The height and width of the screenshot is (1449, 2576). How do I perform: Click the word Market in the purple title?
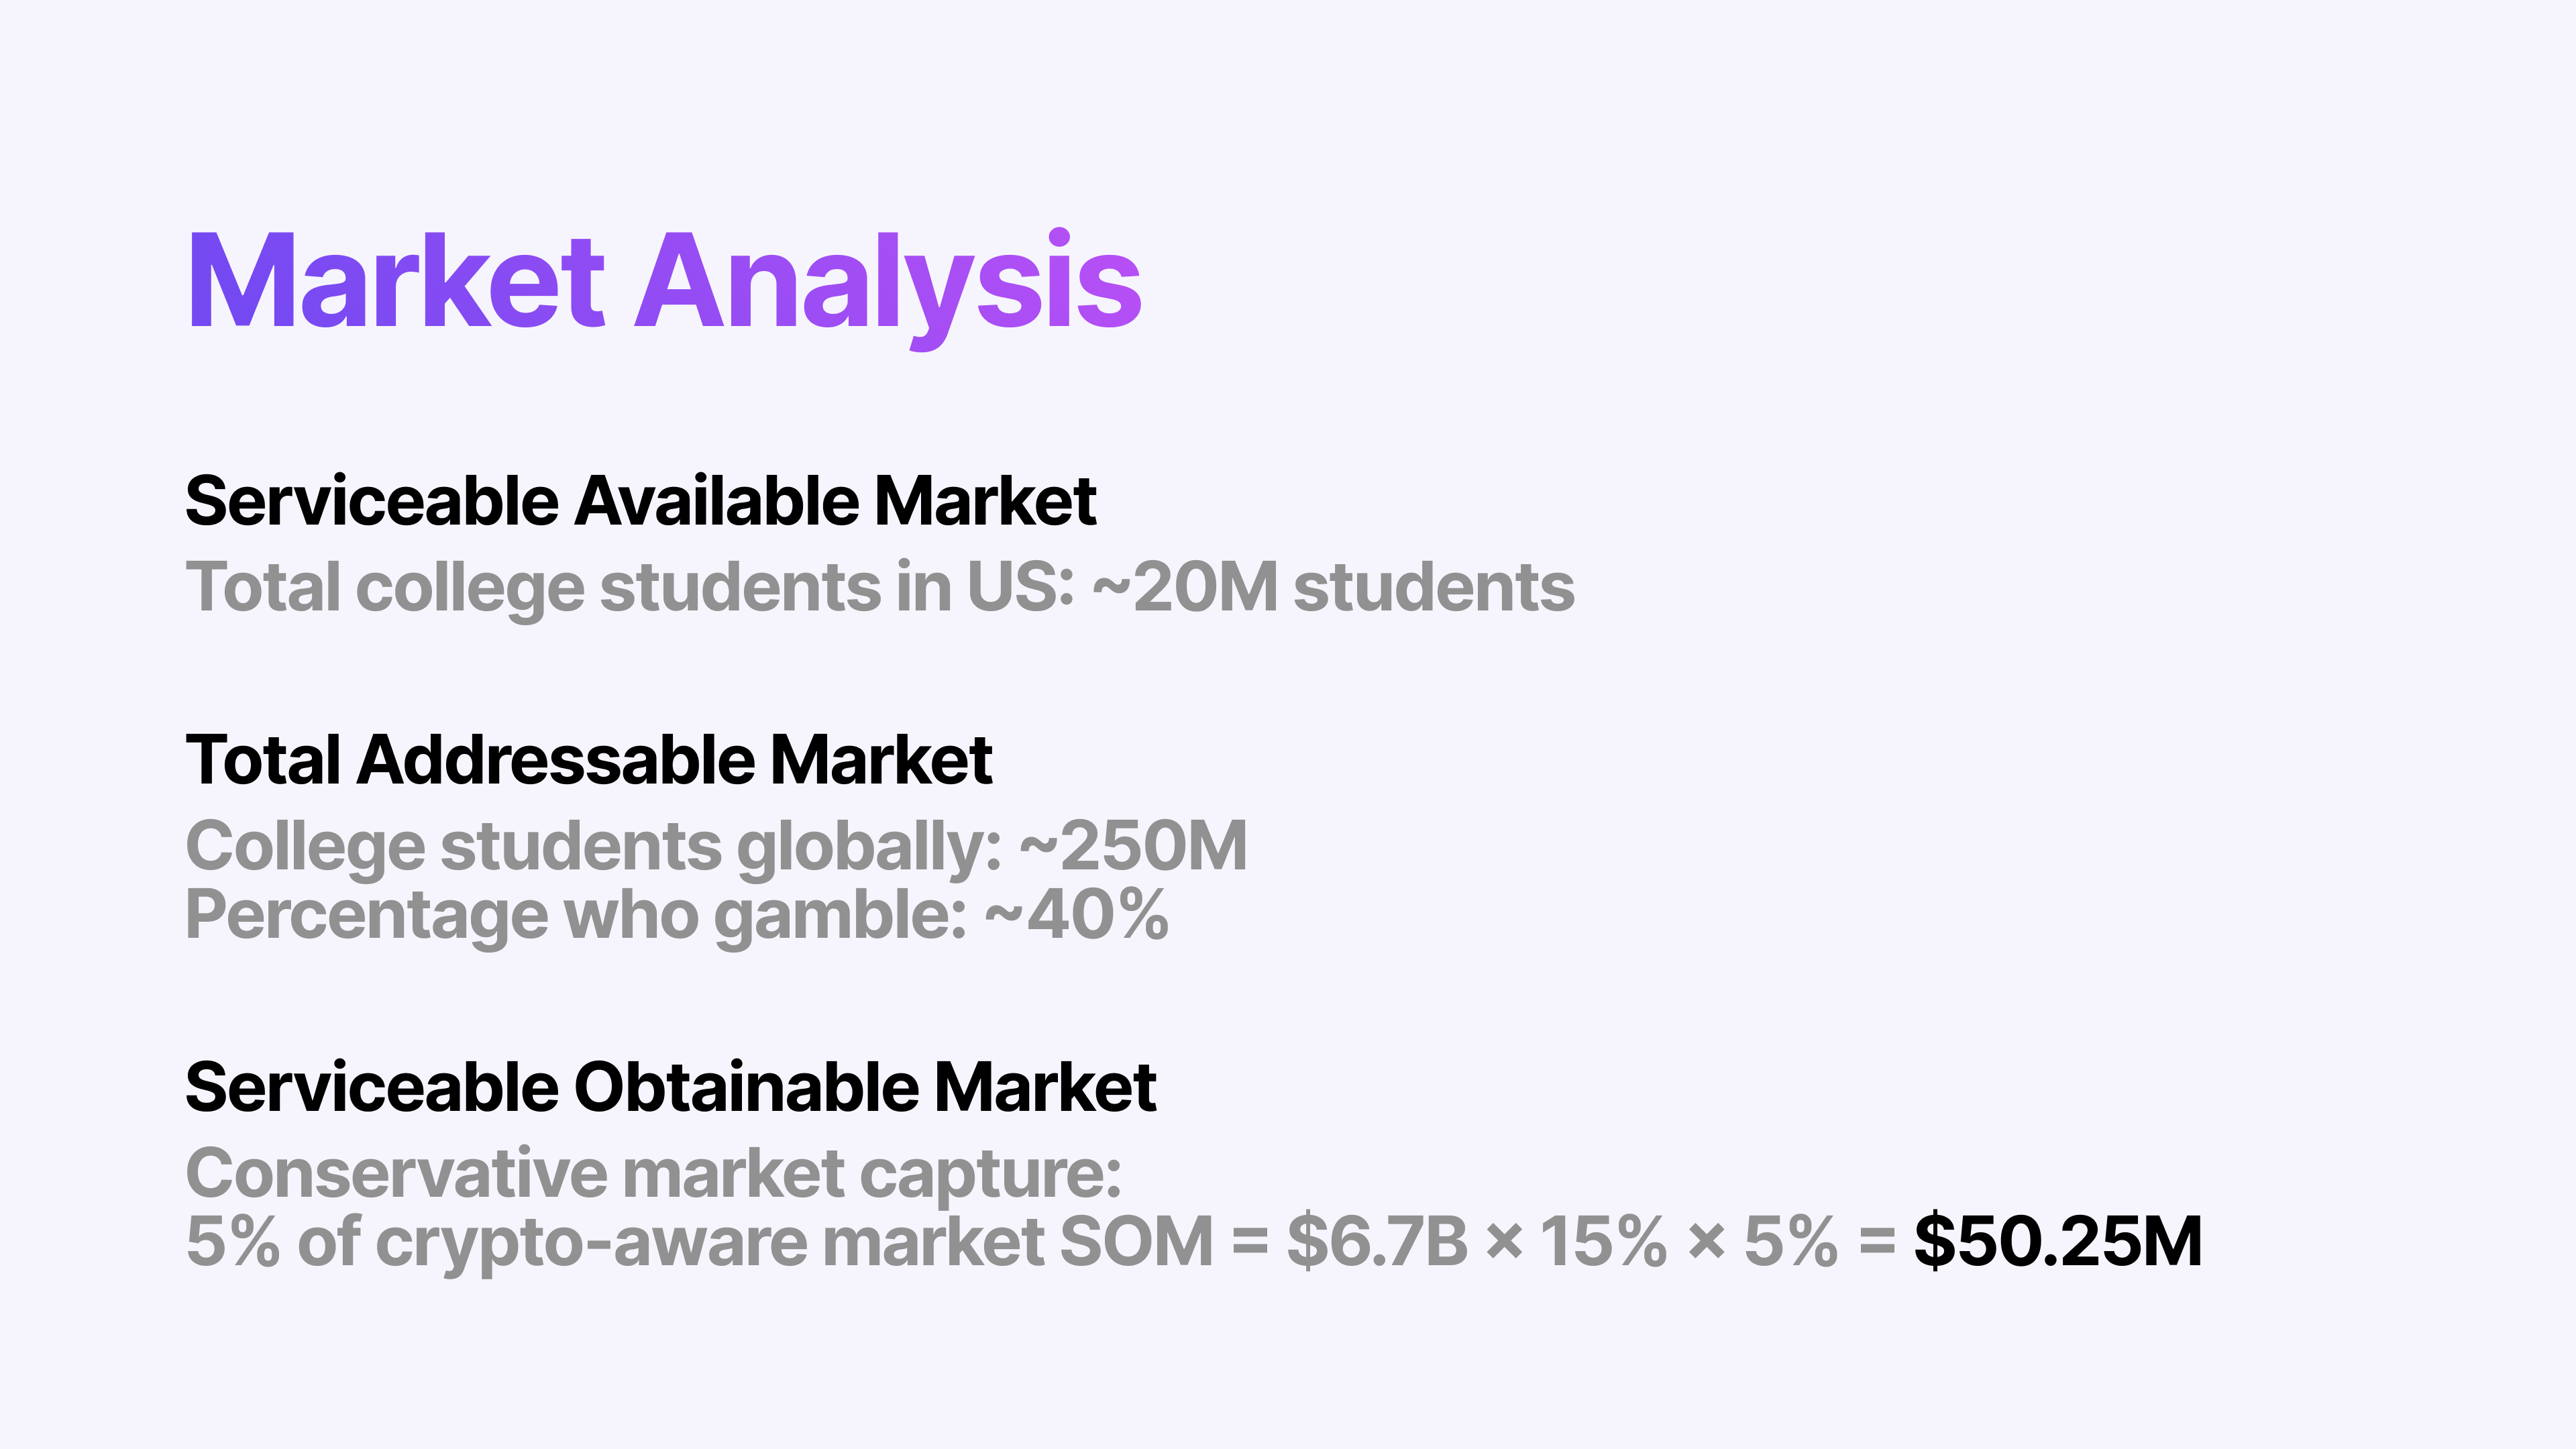click(x=397, y=281)
